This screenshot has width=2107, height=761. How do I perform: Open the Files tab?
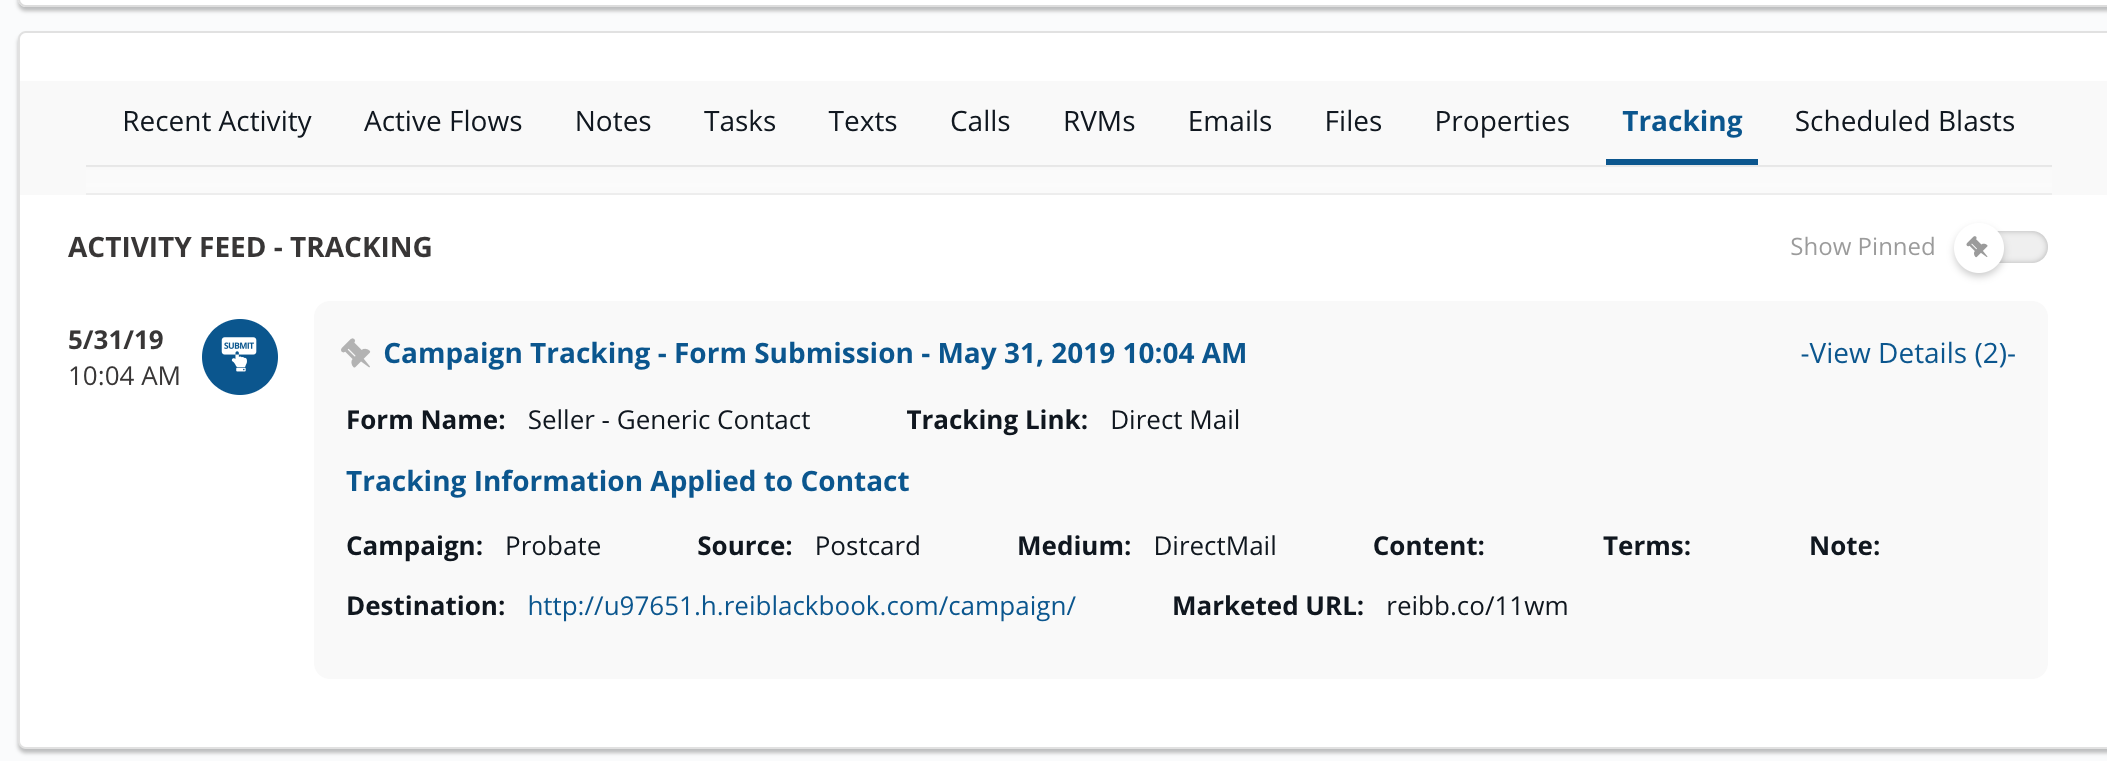pyautogui.click(x=1353, y=121)
